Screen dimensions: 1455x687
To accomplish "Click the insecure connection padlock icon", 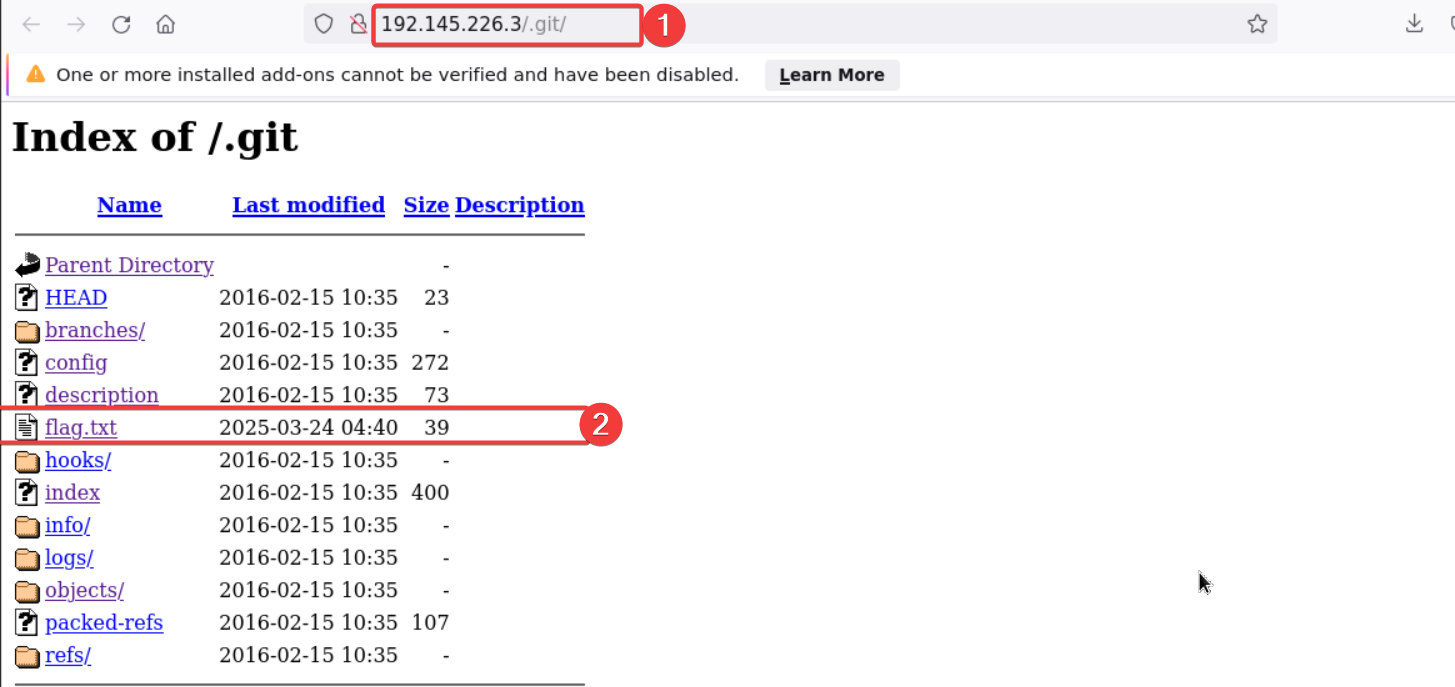I will [x=358, y=25].
